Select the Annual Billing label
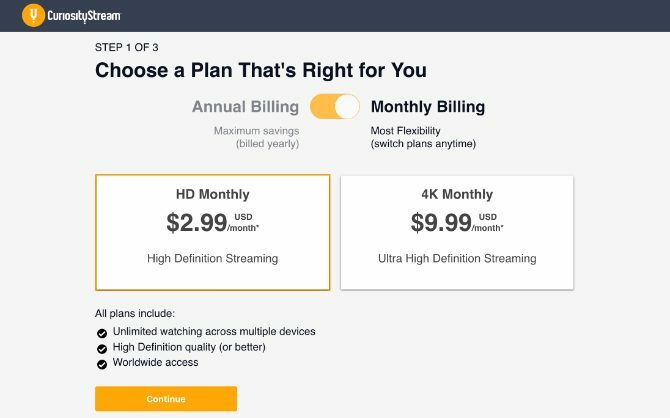The height and width of the screenshot is (418, 670). point(245,107)
